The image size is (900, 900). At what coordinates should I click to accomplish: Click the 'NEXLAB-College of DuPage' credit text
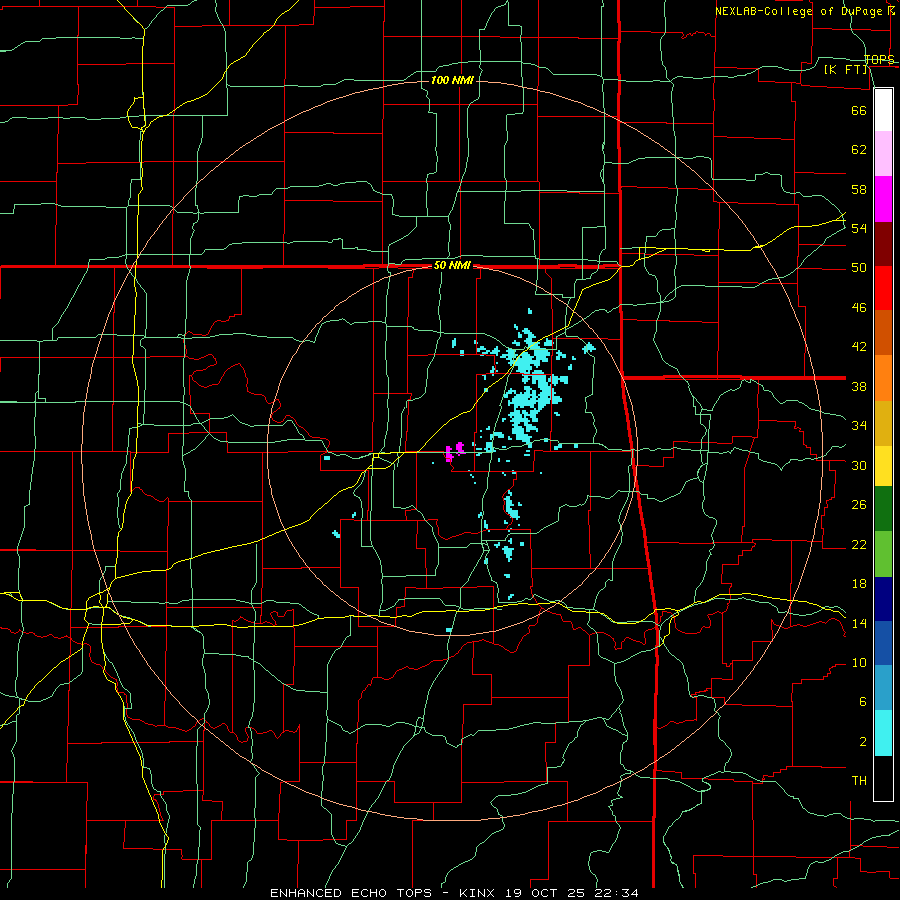tap(800, 11)
